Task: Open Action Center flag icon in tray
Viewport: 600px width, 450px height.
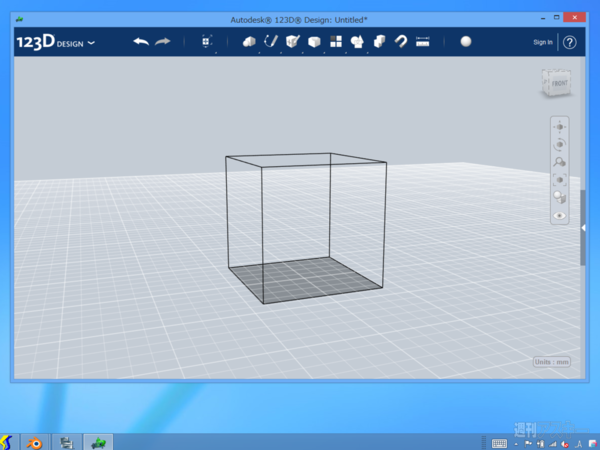Action: tap(528, 444)
